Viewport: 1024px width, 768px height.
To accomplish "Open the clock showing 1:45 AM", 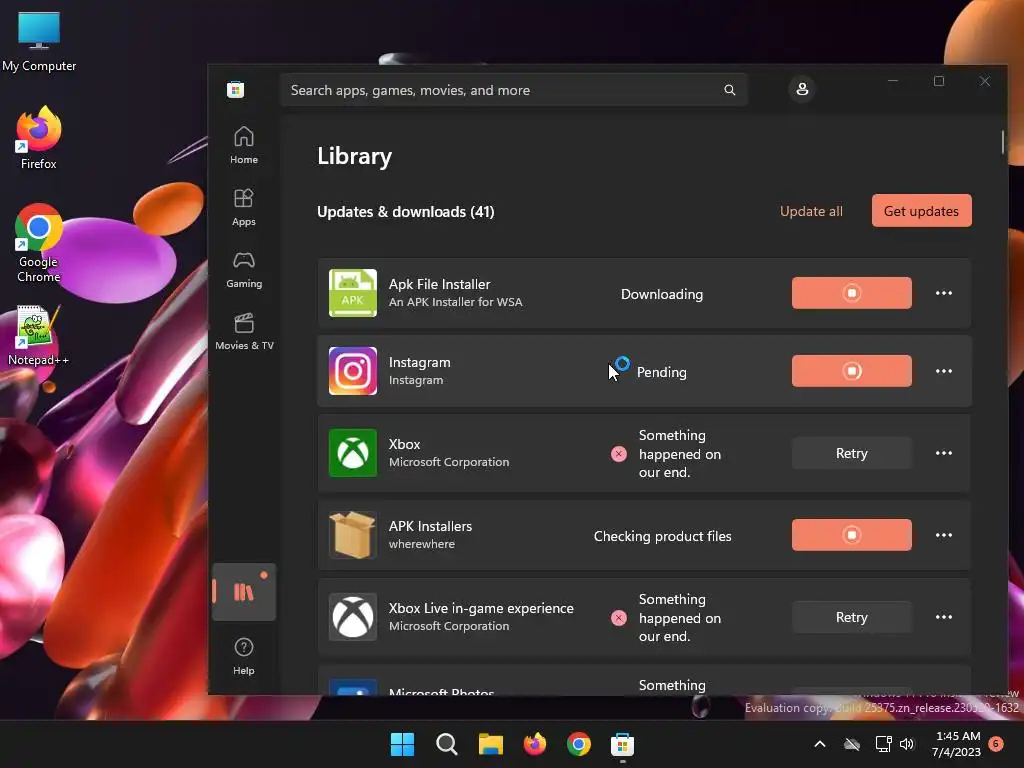I will pos(957,744).
